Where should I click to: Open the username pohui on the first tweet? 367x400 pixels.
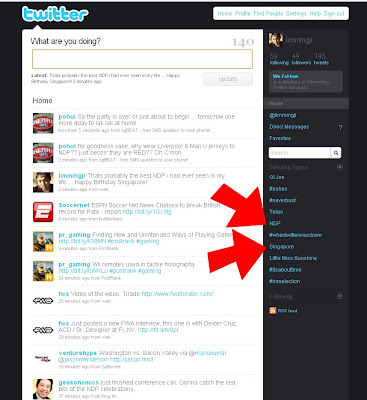[67, 117]
